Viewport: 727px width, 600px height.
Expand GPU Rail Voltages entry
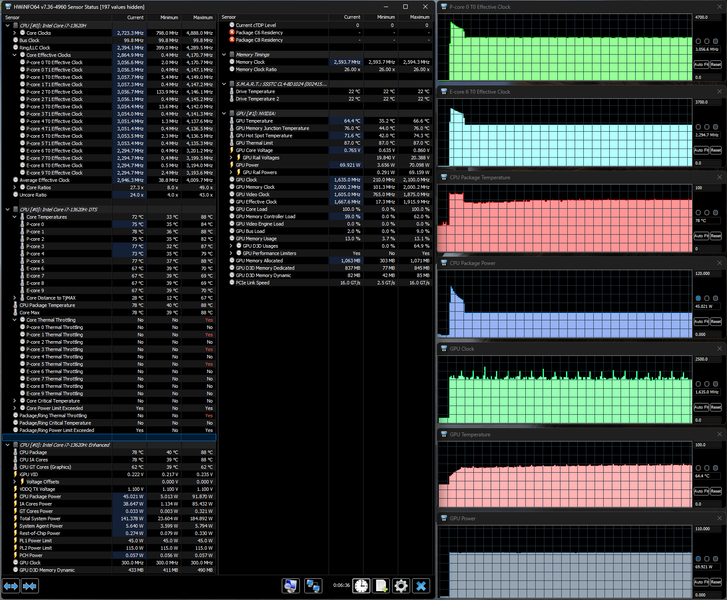point(231,158)
